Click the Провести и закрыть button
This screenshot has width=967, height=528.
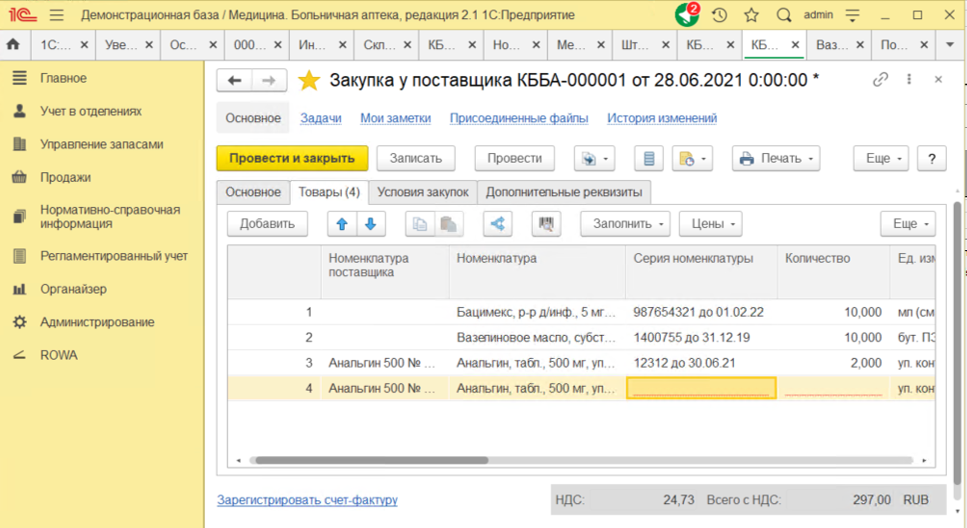[x=292, y=158]
